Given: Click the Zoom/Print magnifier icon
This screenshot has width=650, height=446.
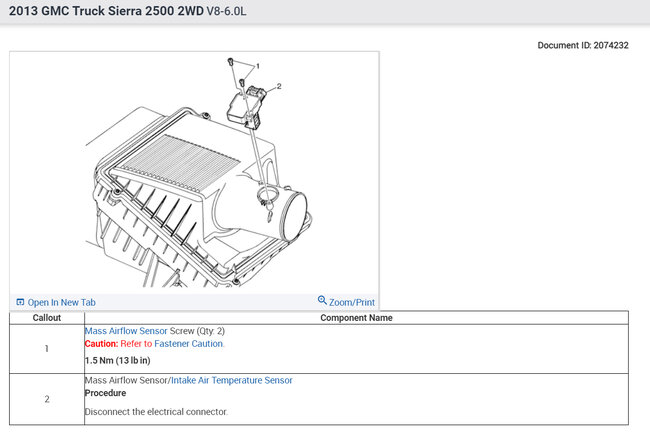Looking at the screenshot, I should pos(322,300).
